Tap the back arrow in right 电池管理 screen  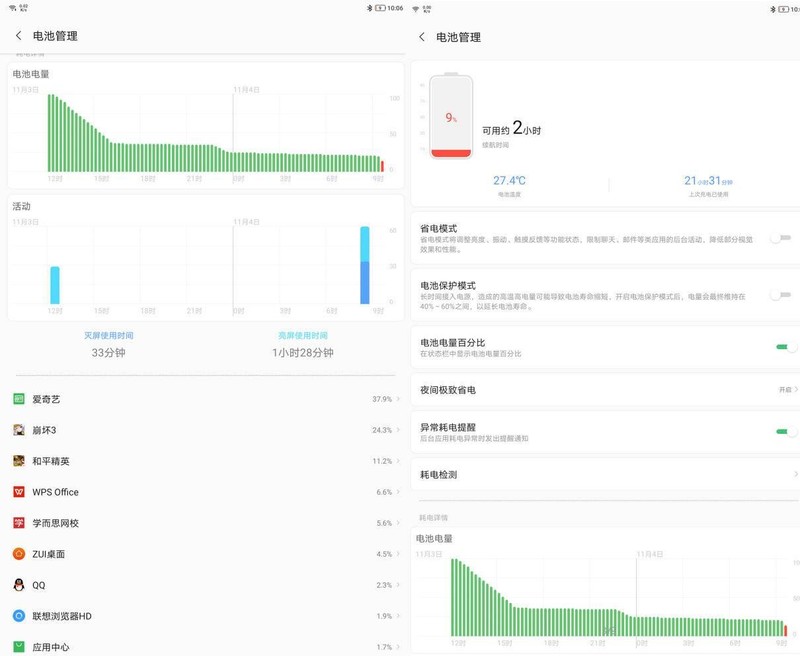pyautogui.click(x=422, y=37)
